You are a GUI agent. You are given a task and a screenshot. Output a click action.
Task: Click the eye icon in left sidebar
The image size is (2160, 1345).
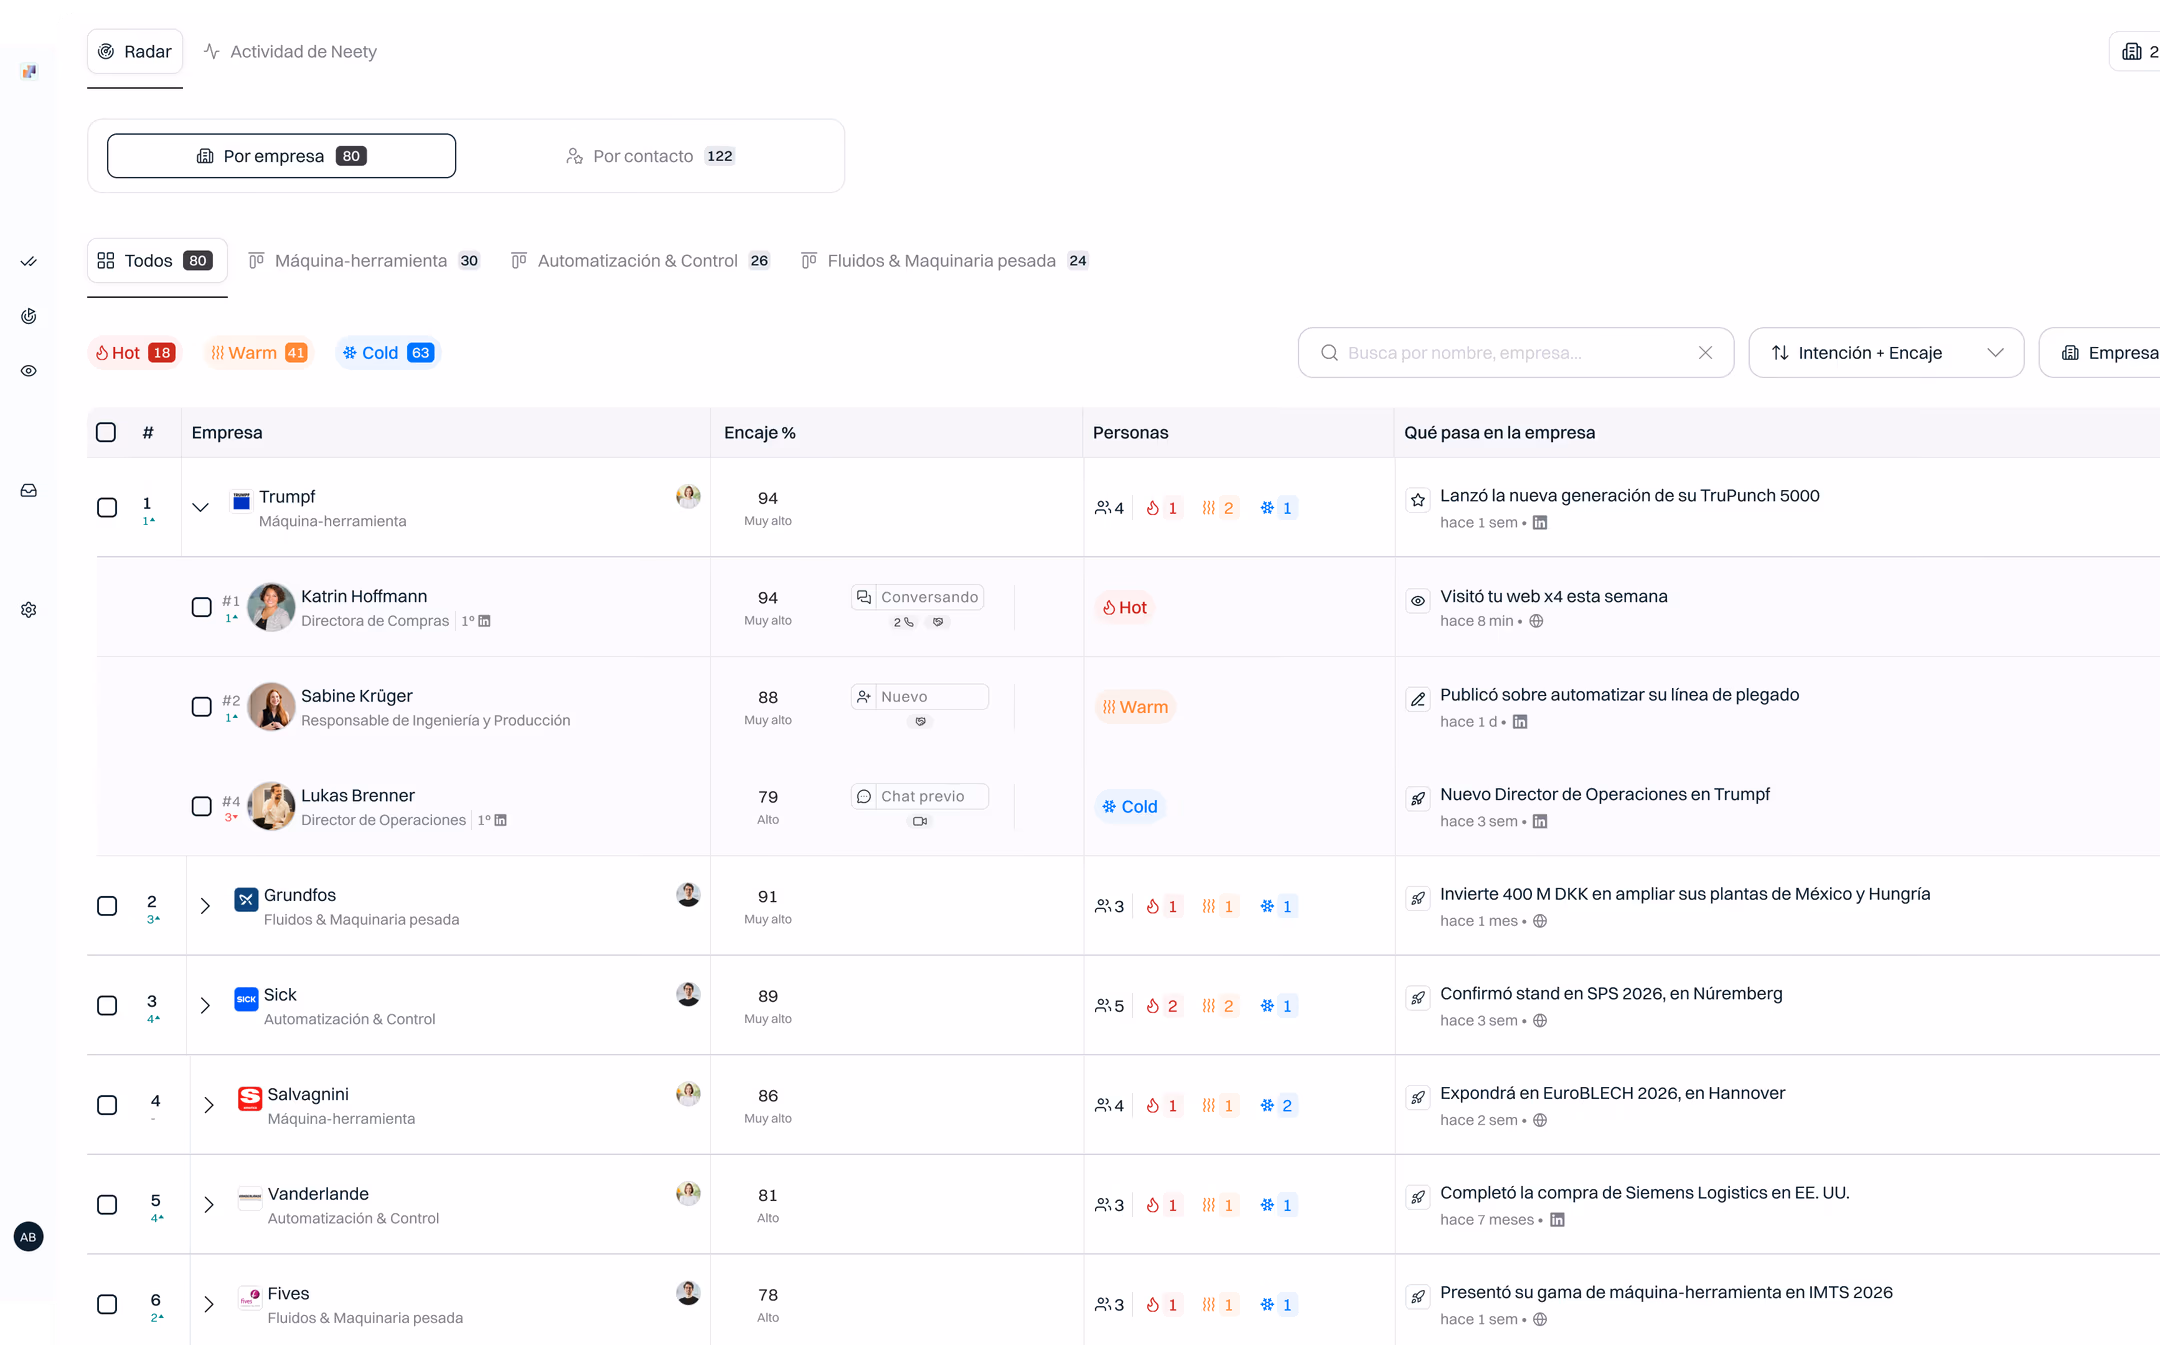click(29, 371)
